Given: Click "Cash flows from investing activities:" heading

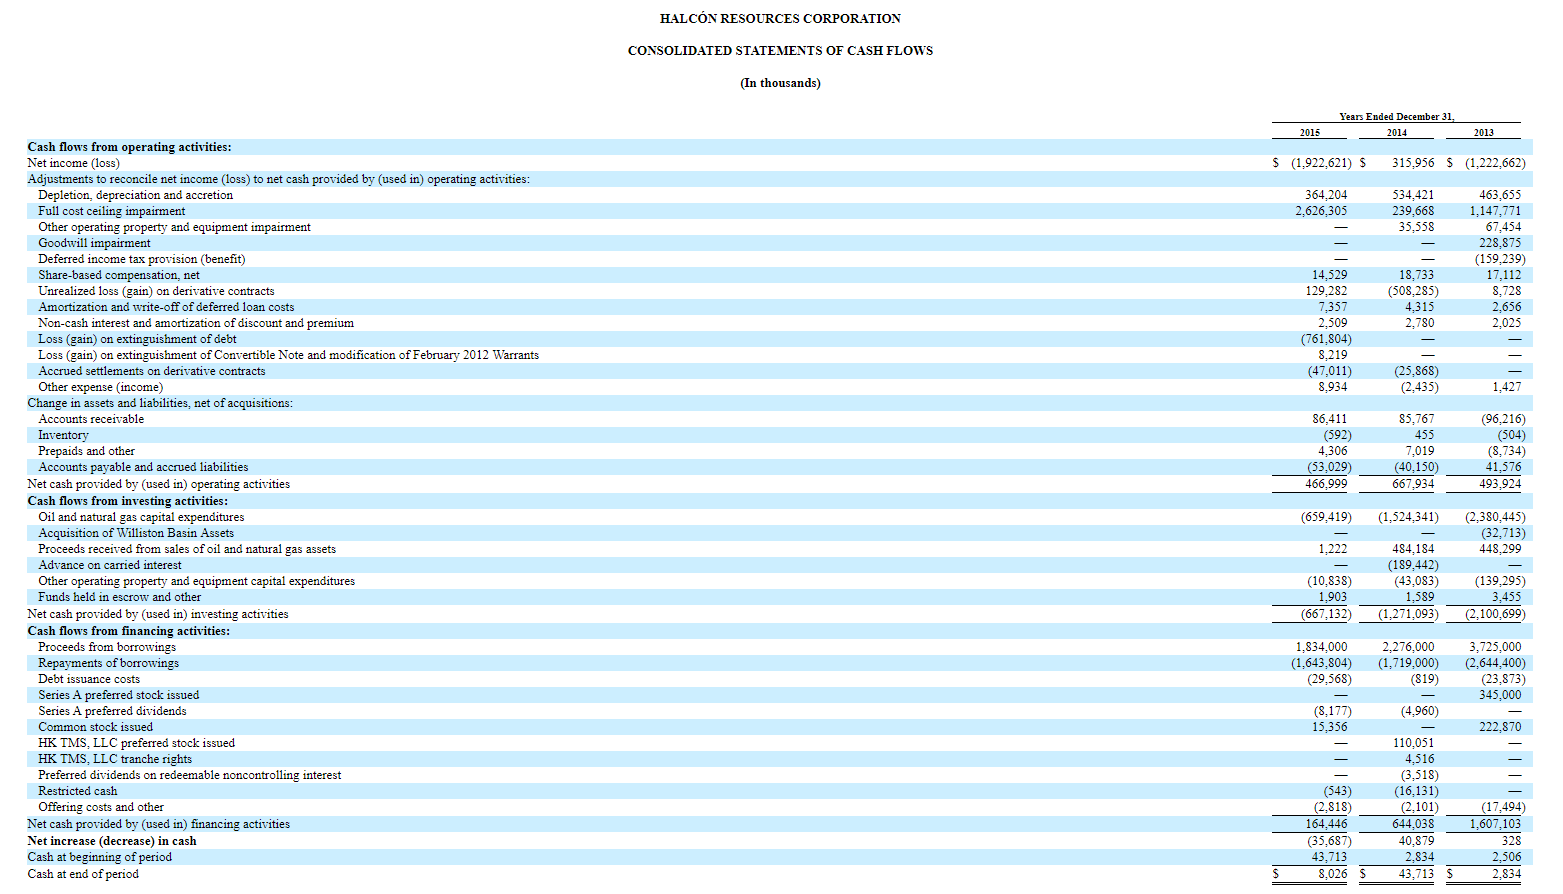Looking at the screenshot, I should [127, 501].
